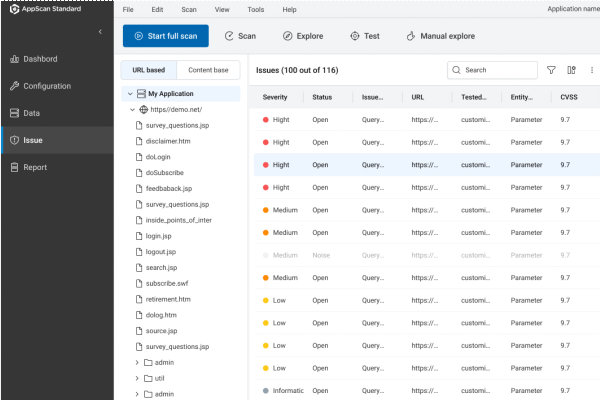Open the column settings icon

click(571, 71)
